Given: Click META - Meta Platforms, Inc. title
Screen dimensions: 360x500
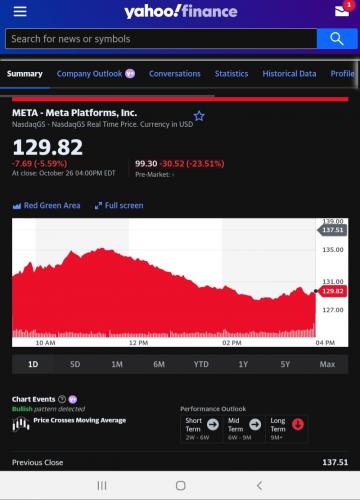Looking at the screenshot, I should pyautogui.click(x=75, y=113).
